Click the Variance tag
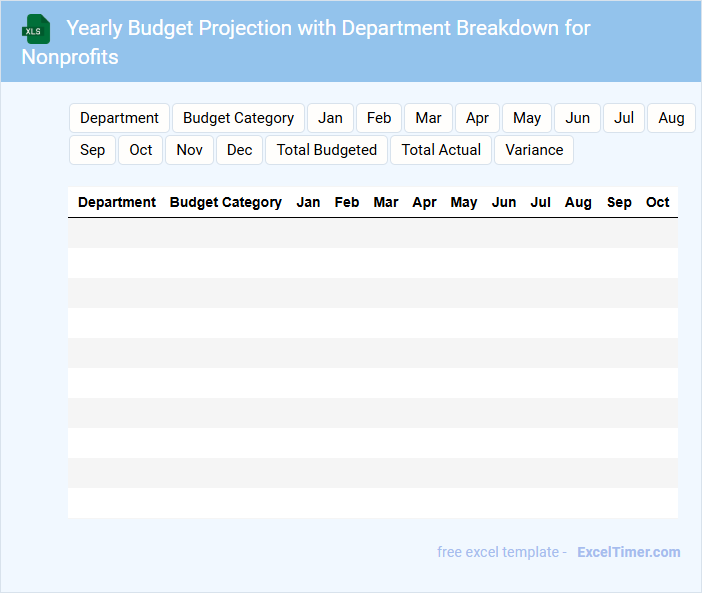The image size is (702, 593). tap(534, 150)
